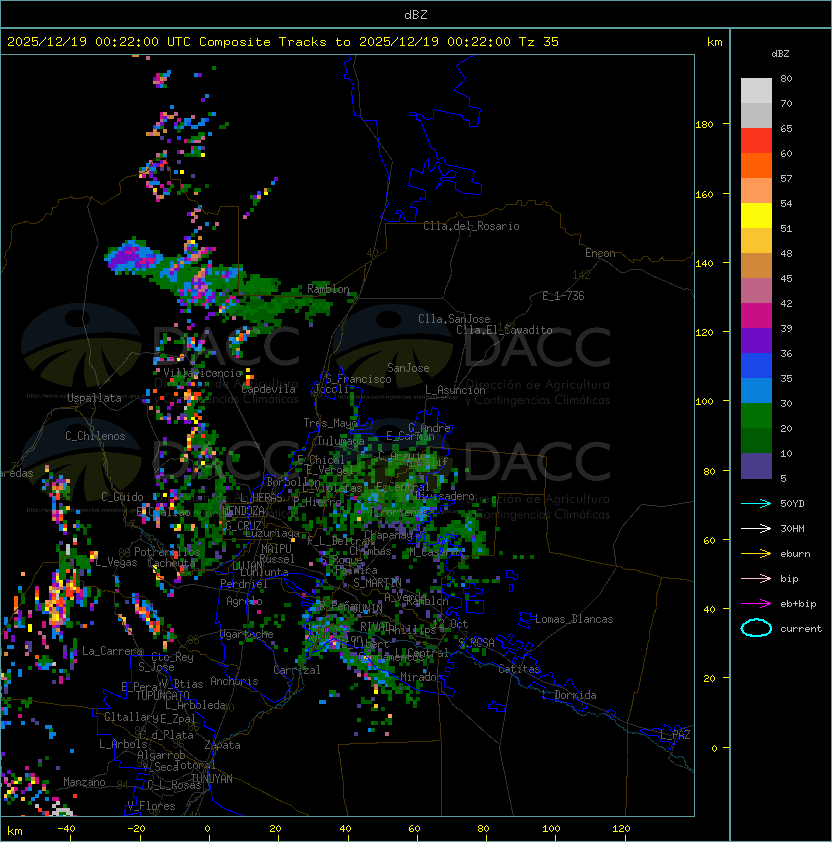Click the 'Uspallata' map label
The image size is (832, 842).
[x=94, y=398]
